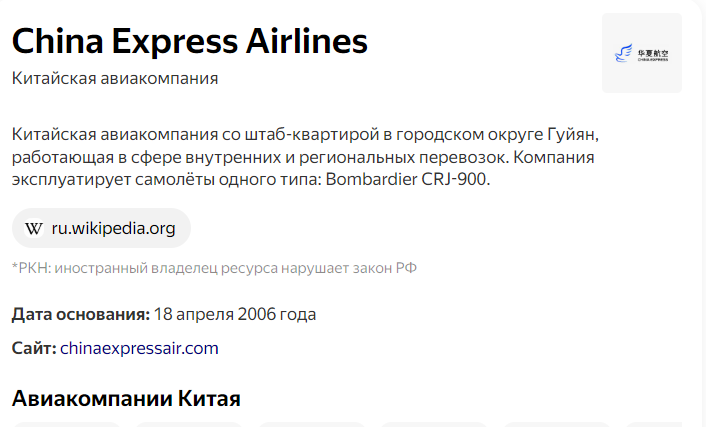Click the China Express Airlines title
The image size is (706, 427).
pos(190,41)
